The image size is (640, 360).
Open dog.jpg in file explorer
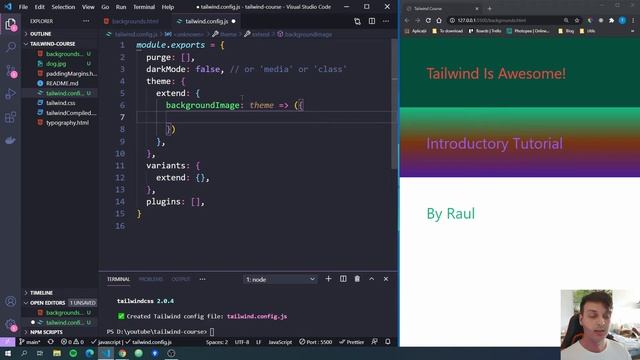pyautogui.click(x=56, y=64)
